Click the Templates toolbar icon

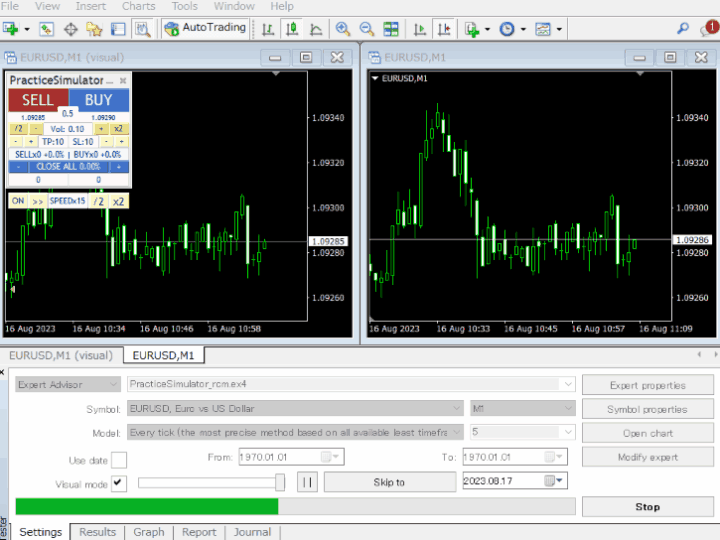click(x=543, y=29)
